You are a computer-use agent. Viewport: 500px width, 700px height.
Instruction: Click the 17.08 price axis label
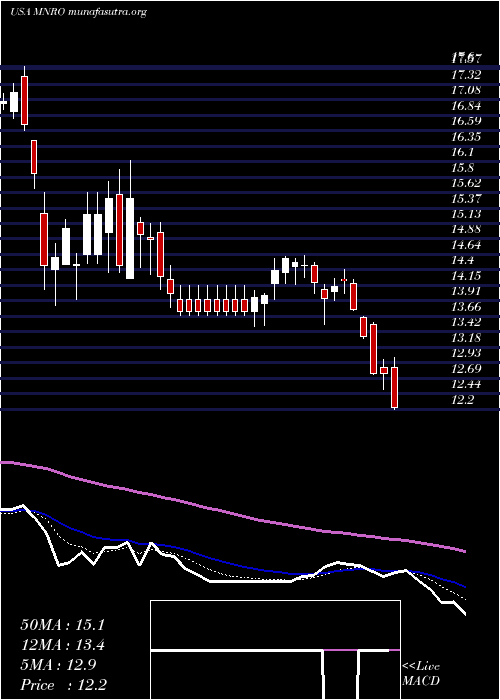(466, 91)
